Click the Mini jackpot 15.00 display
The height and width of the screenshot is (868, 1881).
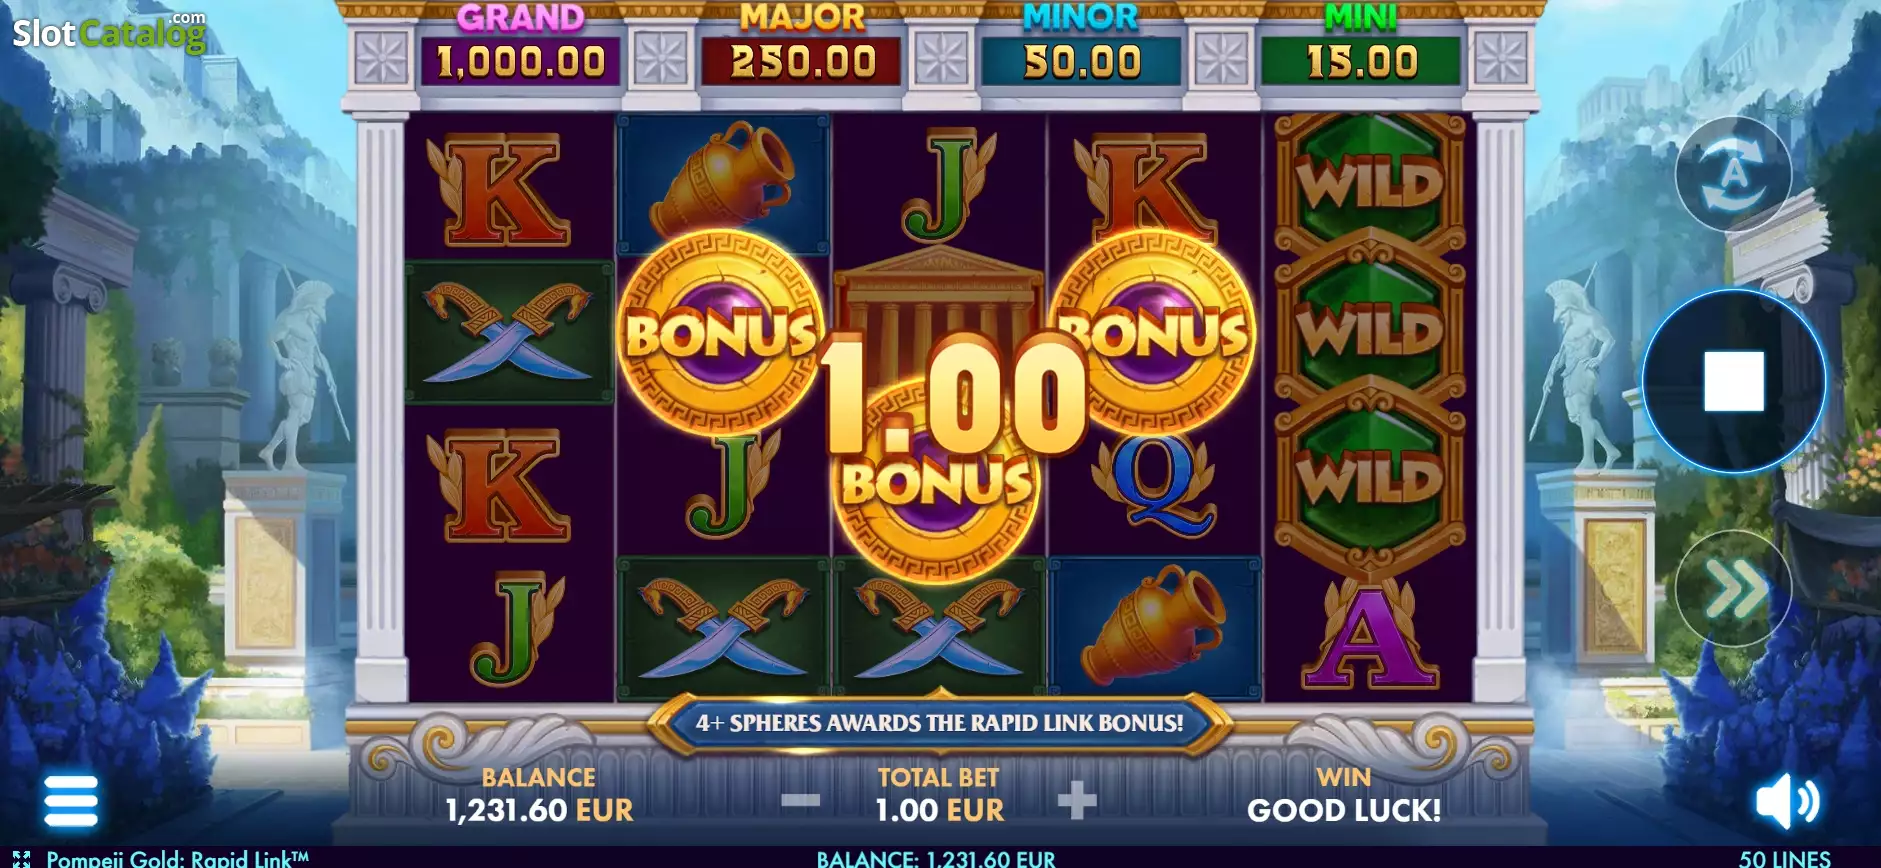tap(1362, 61)
